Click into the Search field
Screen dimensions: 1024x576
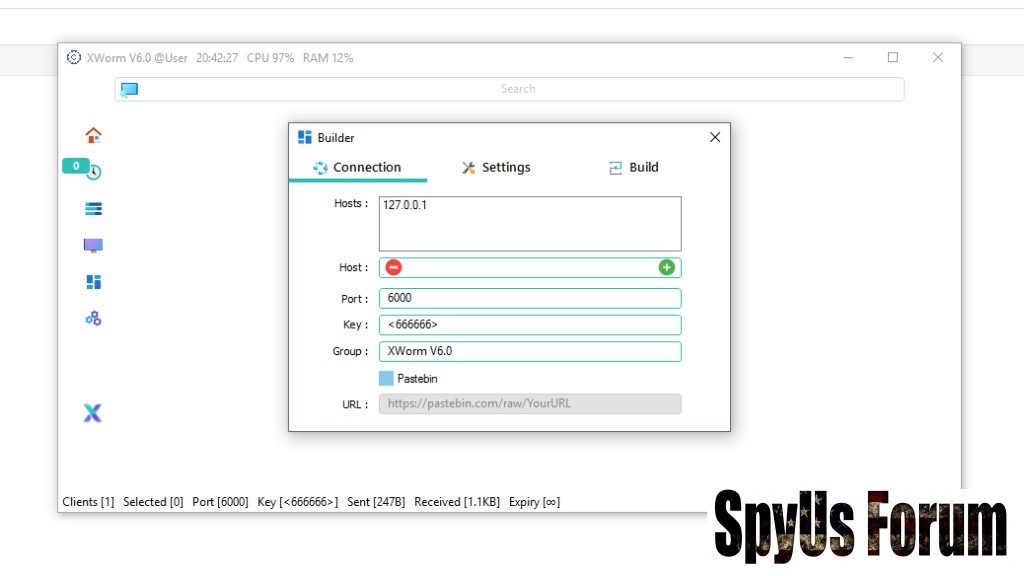point(518,89)
